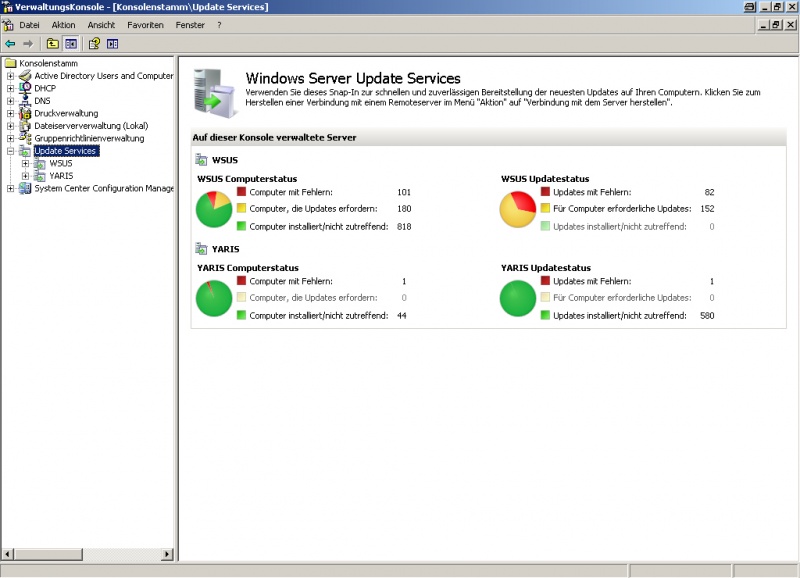Screen dimensions: 800x578
Task: Select Druckverwaltung tree item label
Action: (66, 113)
